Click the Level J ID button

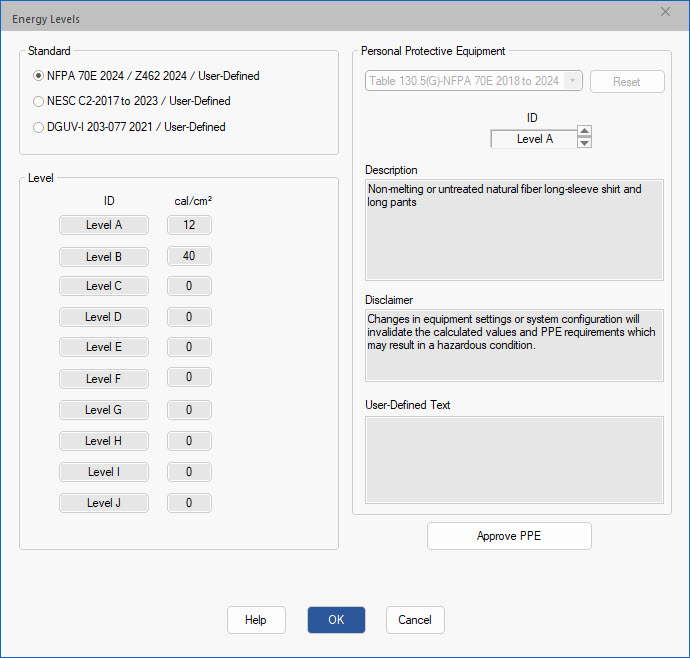point(104,503)
